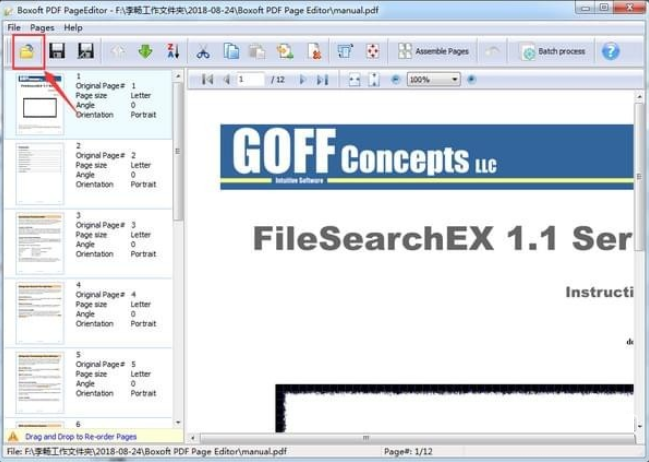Click the fit width view icon
This screenshot has width=649, height=462.
354,79
